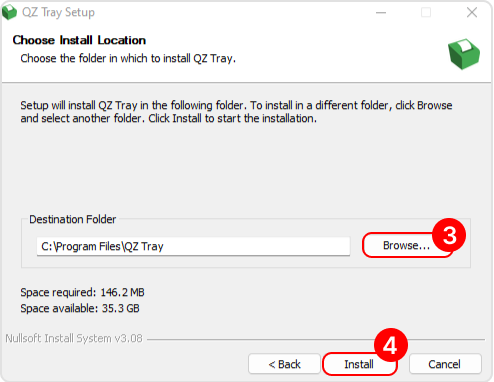Click the Destination Folder group label
Viewport: 494px width, 382px height.
(x=73, y=219)
